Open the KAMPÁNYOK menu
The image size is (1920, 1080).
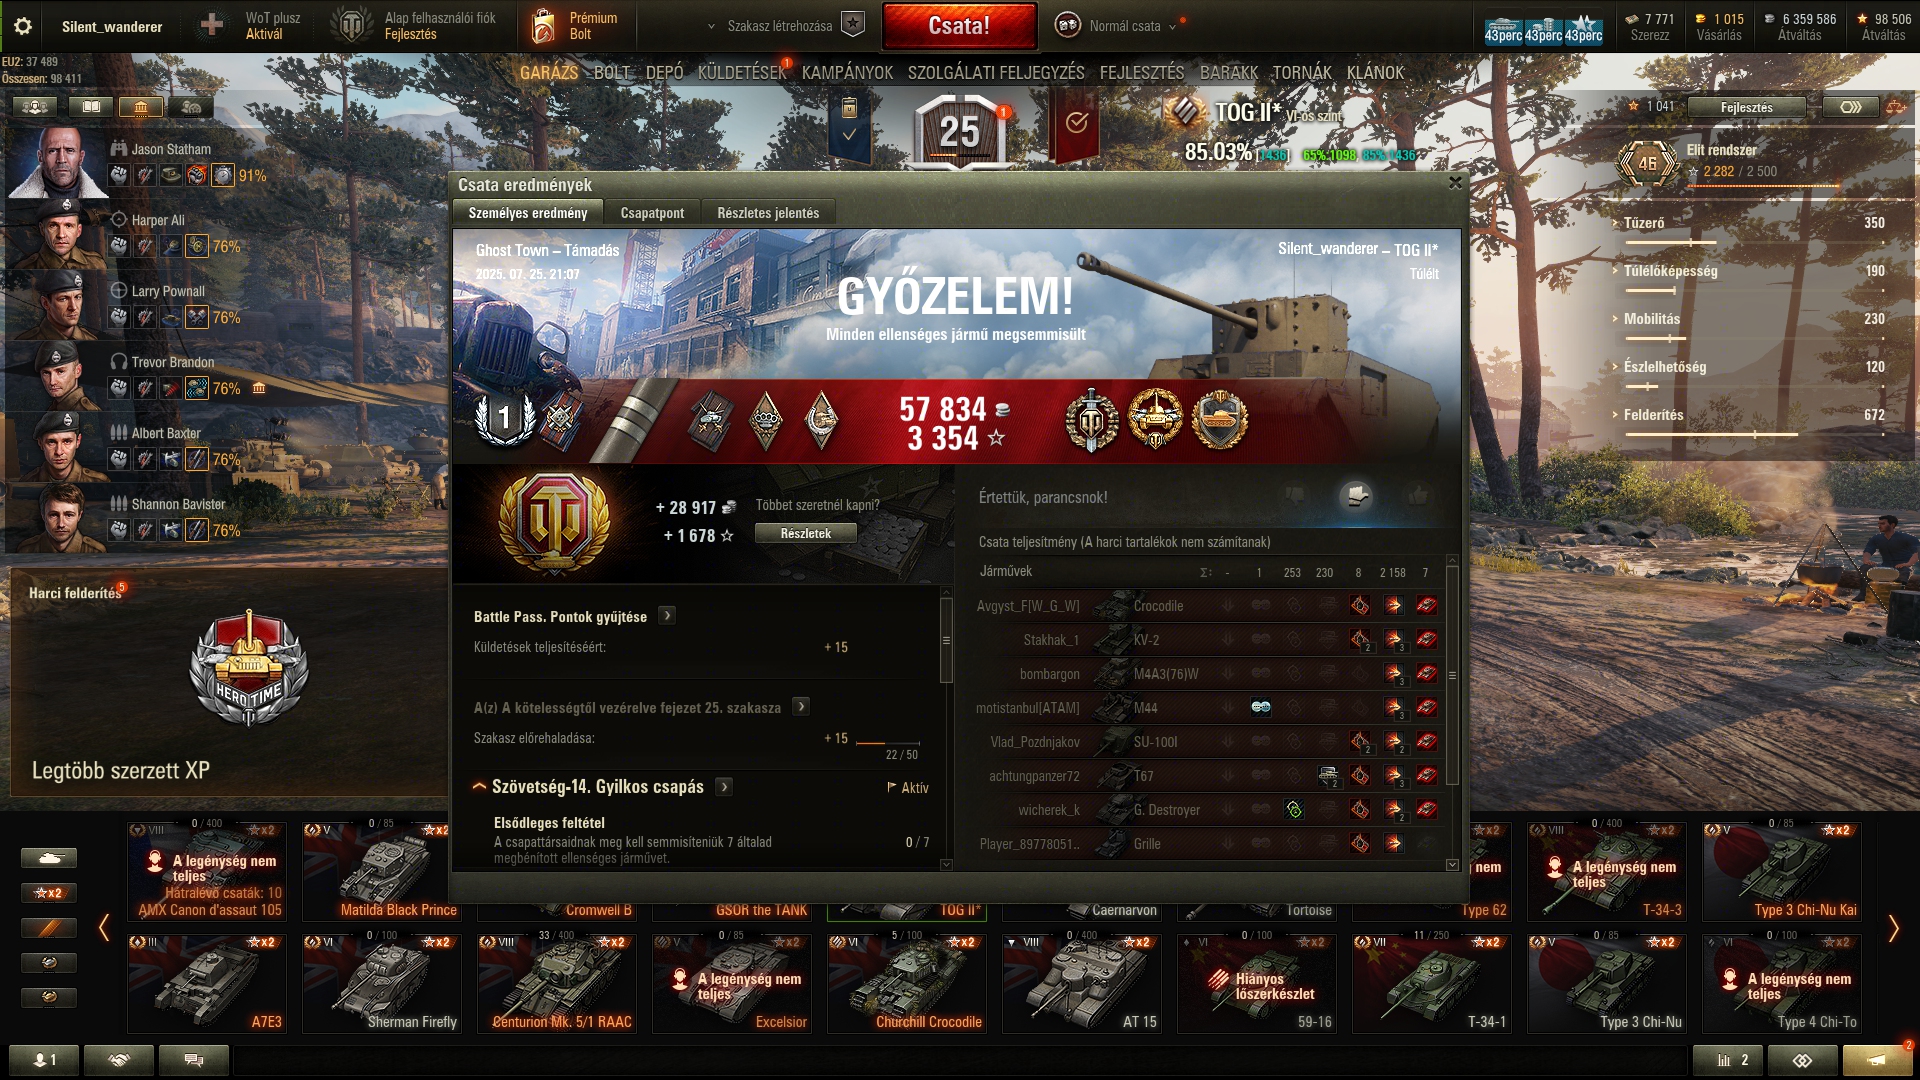pyautogui.click(x=847, y=73)
